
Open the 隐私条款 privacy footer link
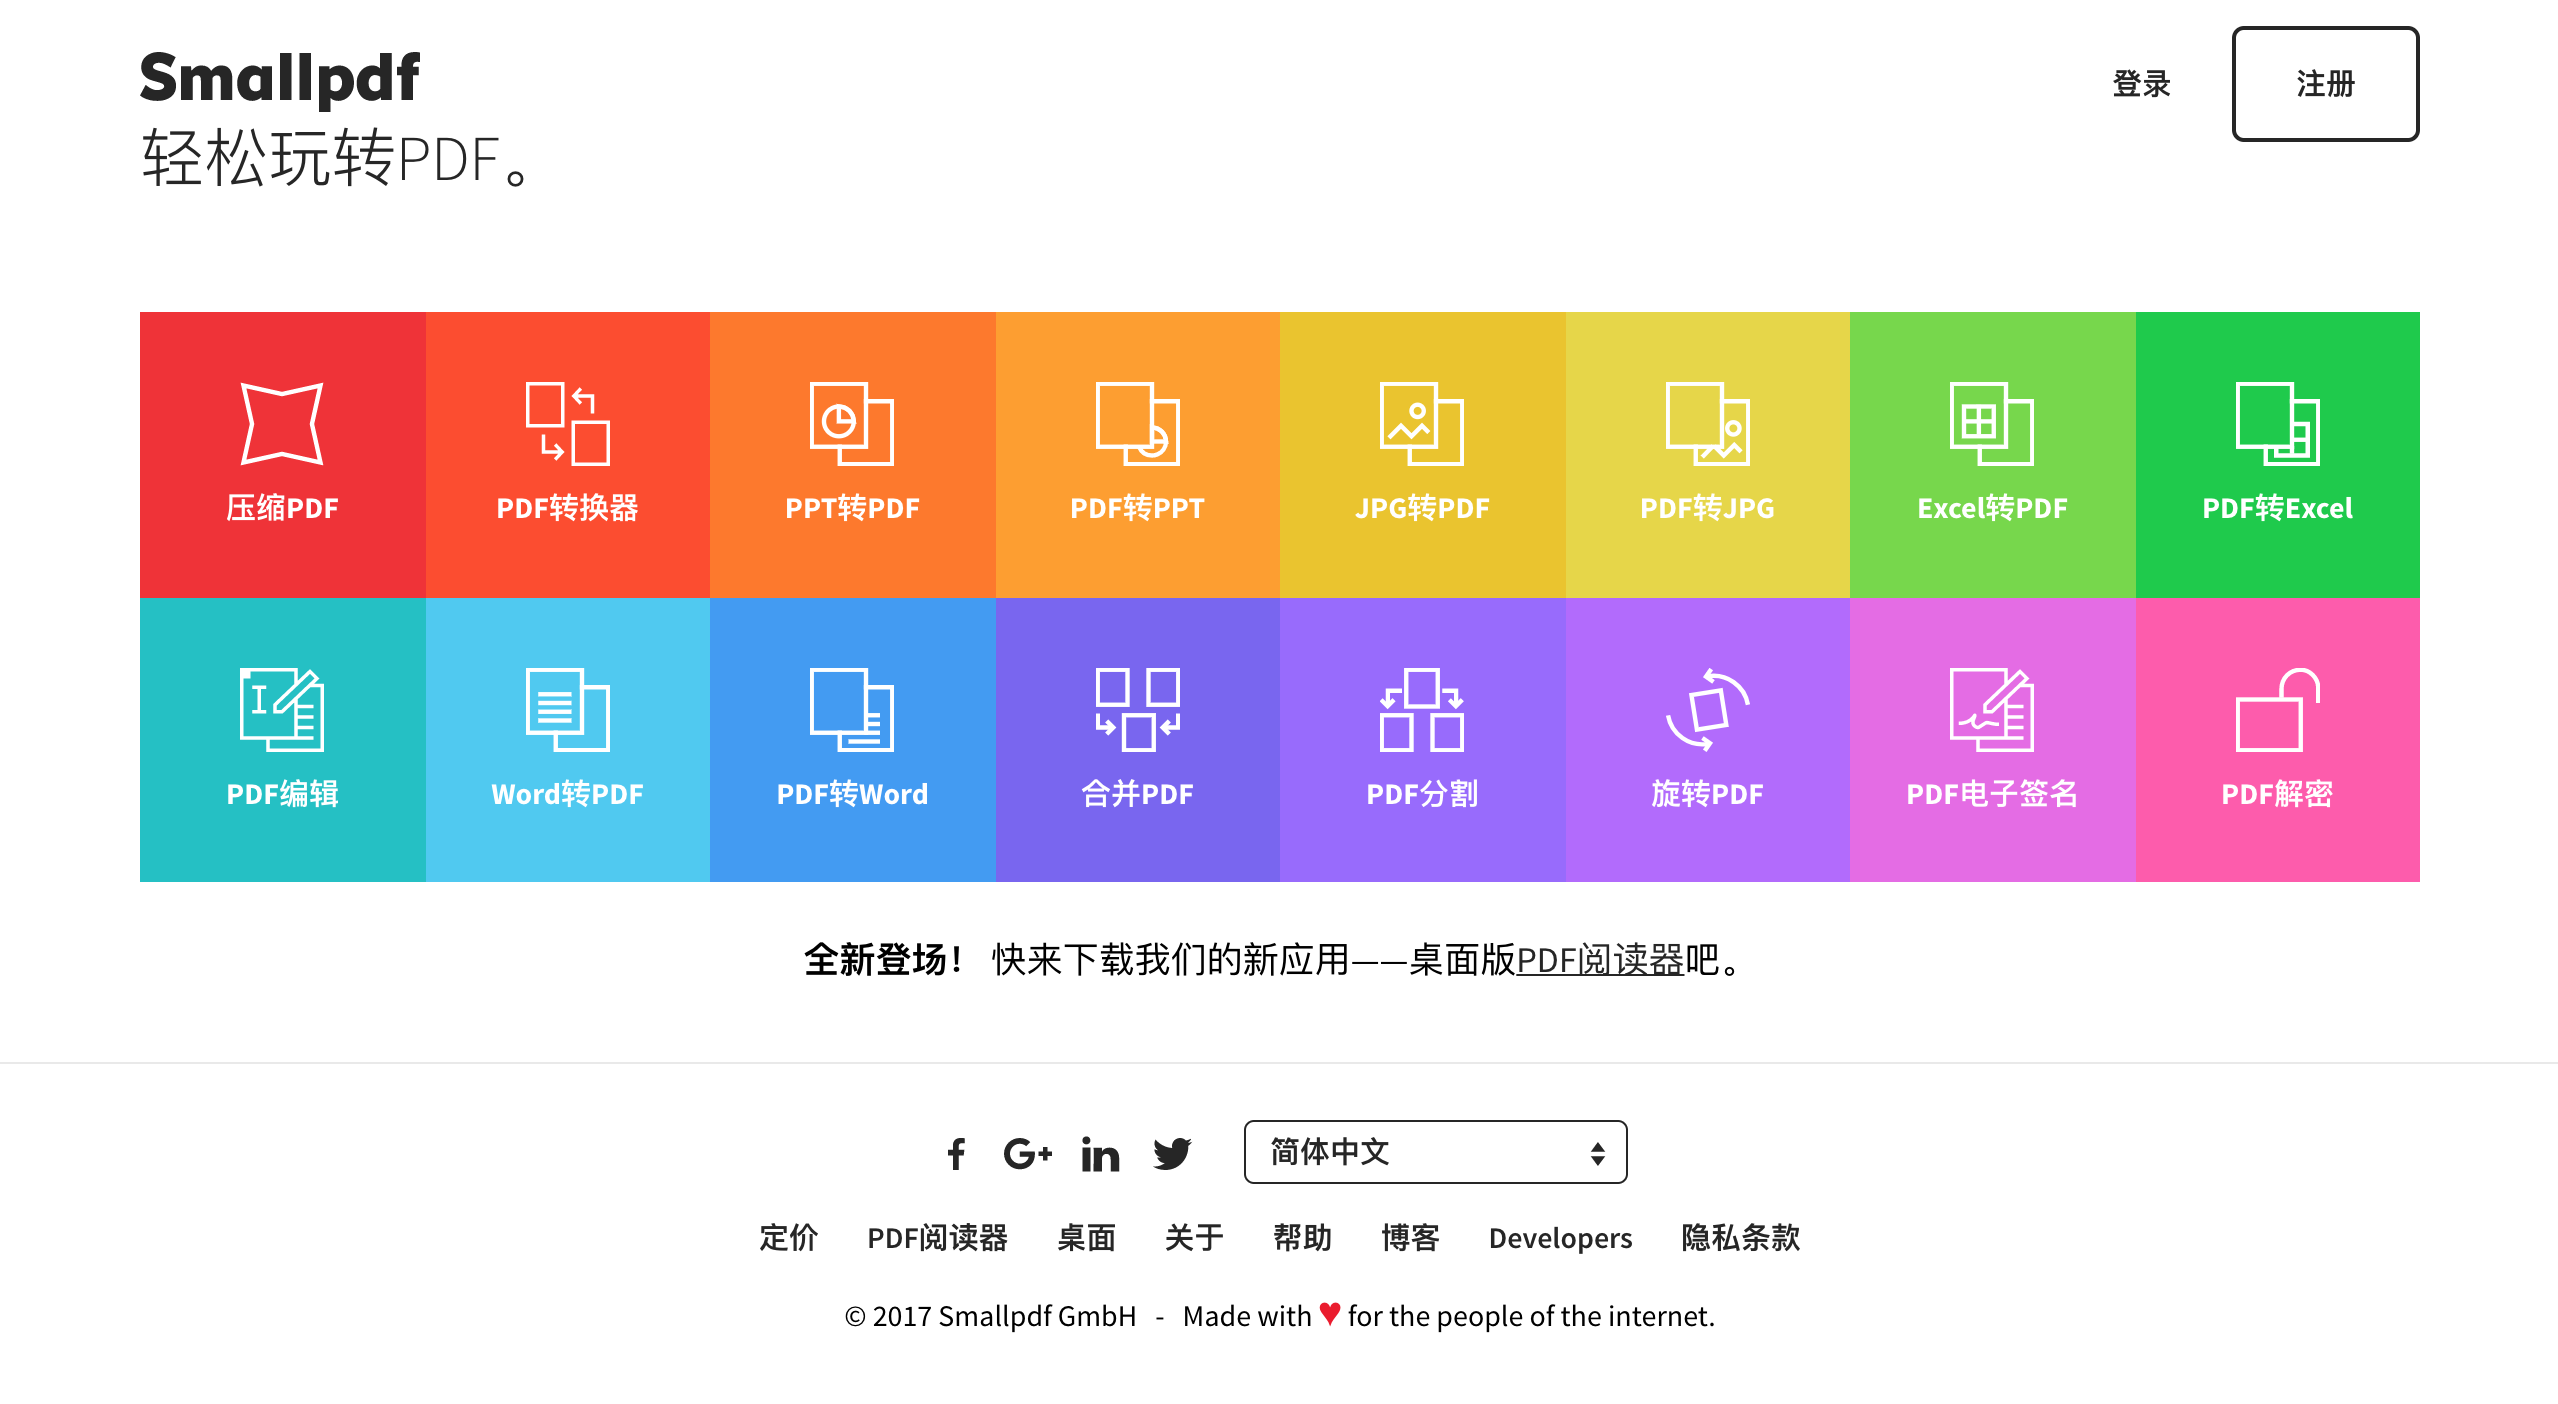click(x=1740, y=1238)
